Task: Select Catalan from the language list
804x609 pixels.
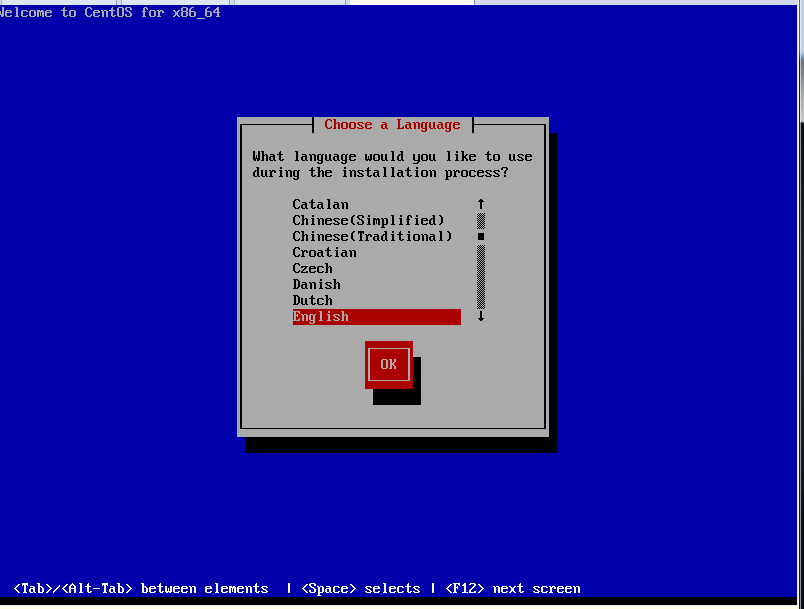Action: point(376,205)
